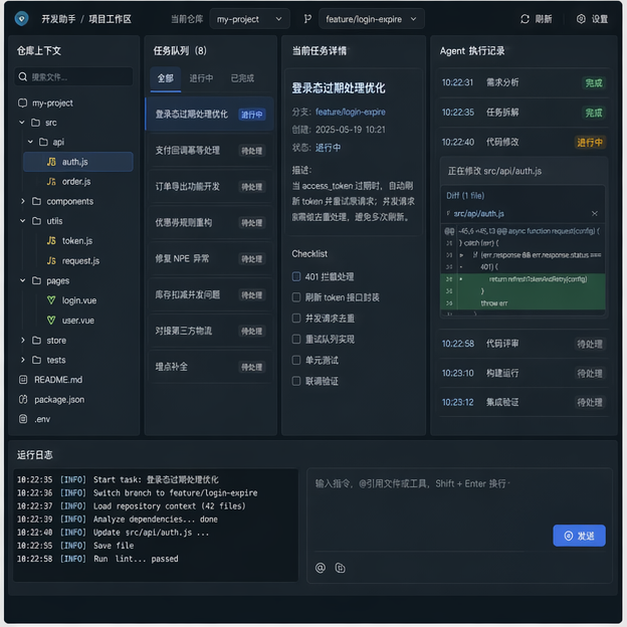The height and width of the screenshot is (627, 627).
Task: Click the JS icon of order.js
Action: (x=51, y=182)
